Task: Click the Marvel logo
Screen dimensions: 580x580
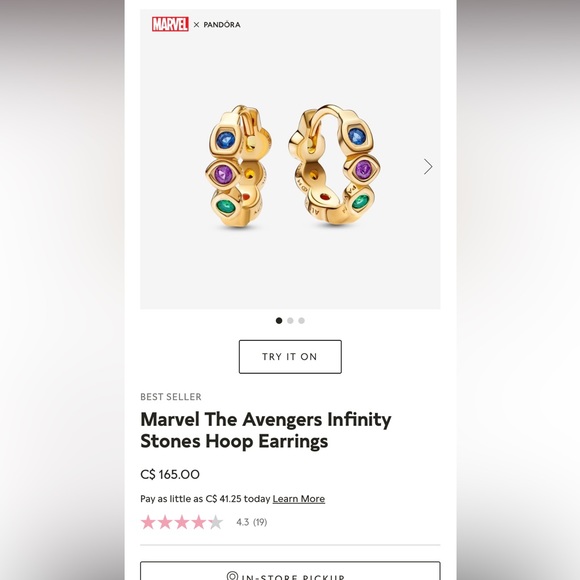Action: point(170,24)
